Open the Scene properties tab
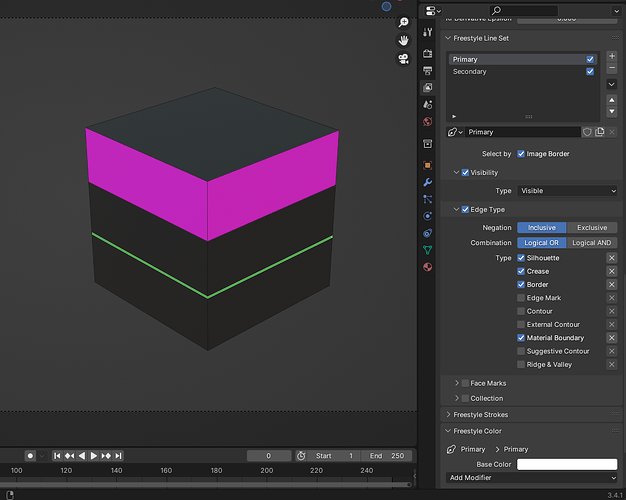The width and height of the screenshot is (626, 500). [428, 105]
